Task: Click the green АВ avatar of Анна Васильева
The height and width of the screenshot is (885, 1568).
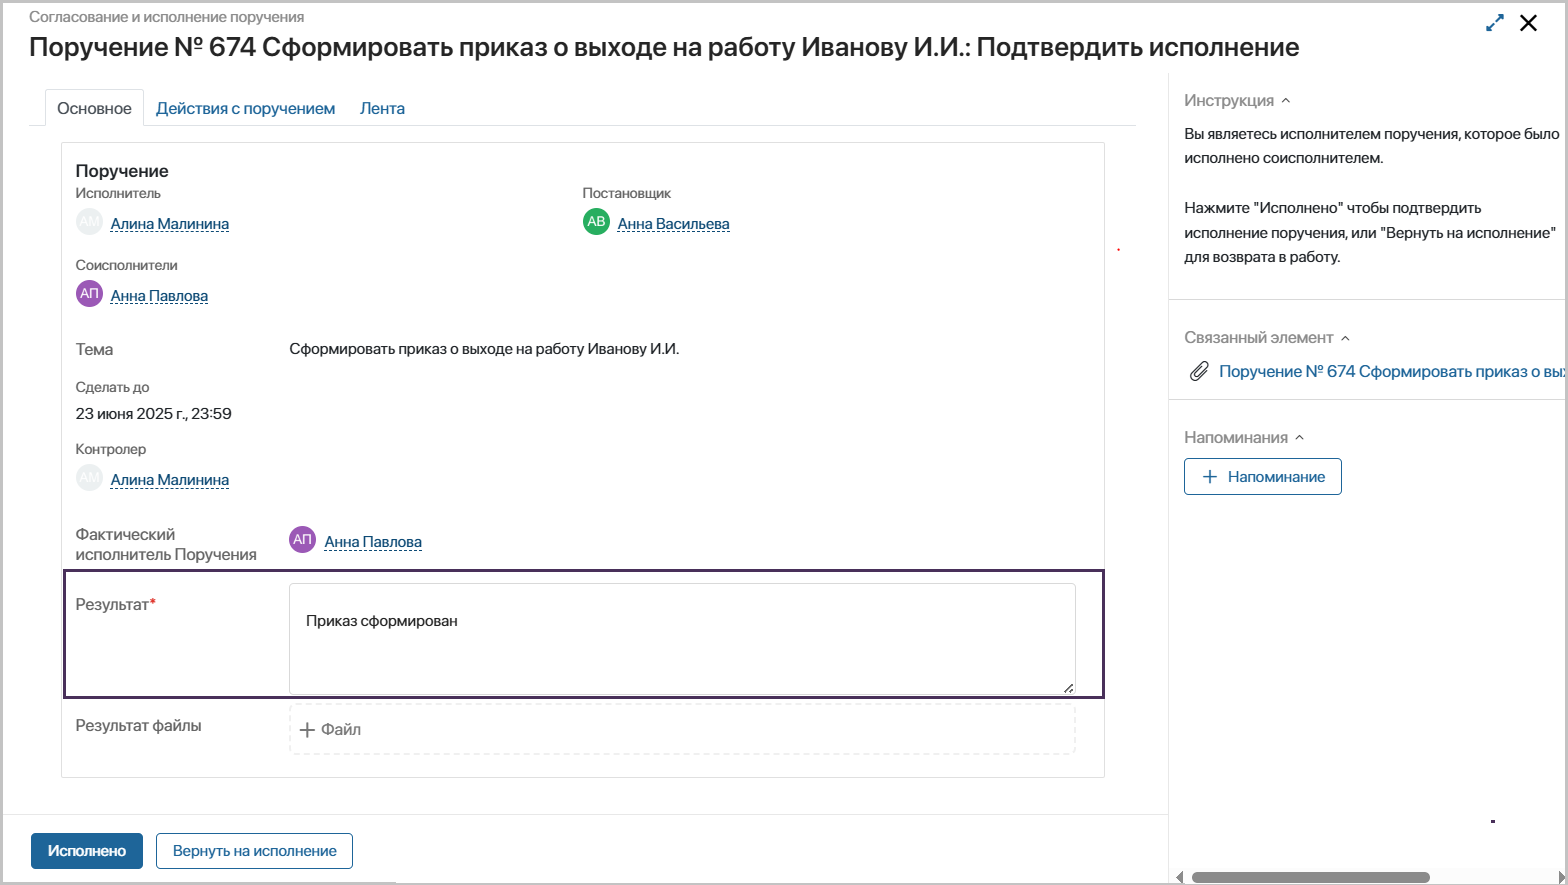Action: pyautogui.click(x=596, y=222)
